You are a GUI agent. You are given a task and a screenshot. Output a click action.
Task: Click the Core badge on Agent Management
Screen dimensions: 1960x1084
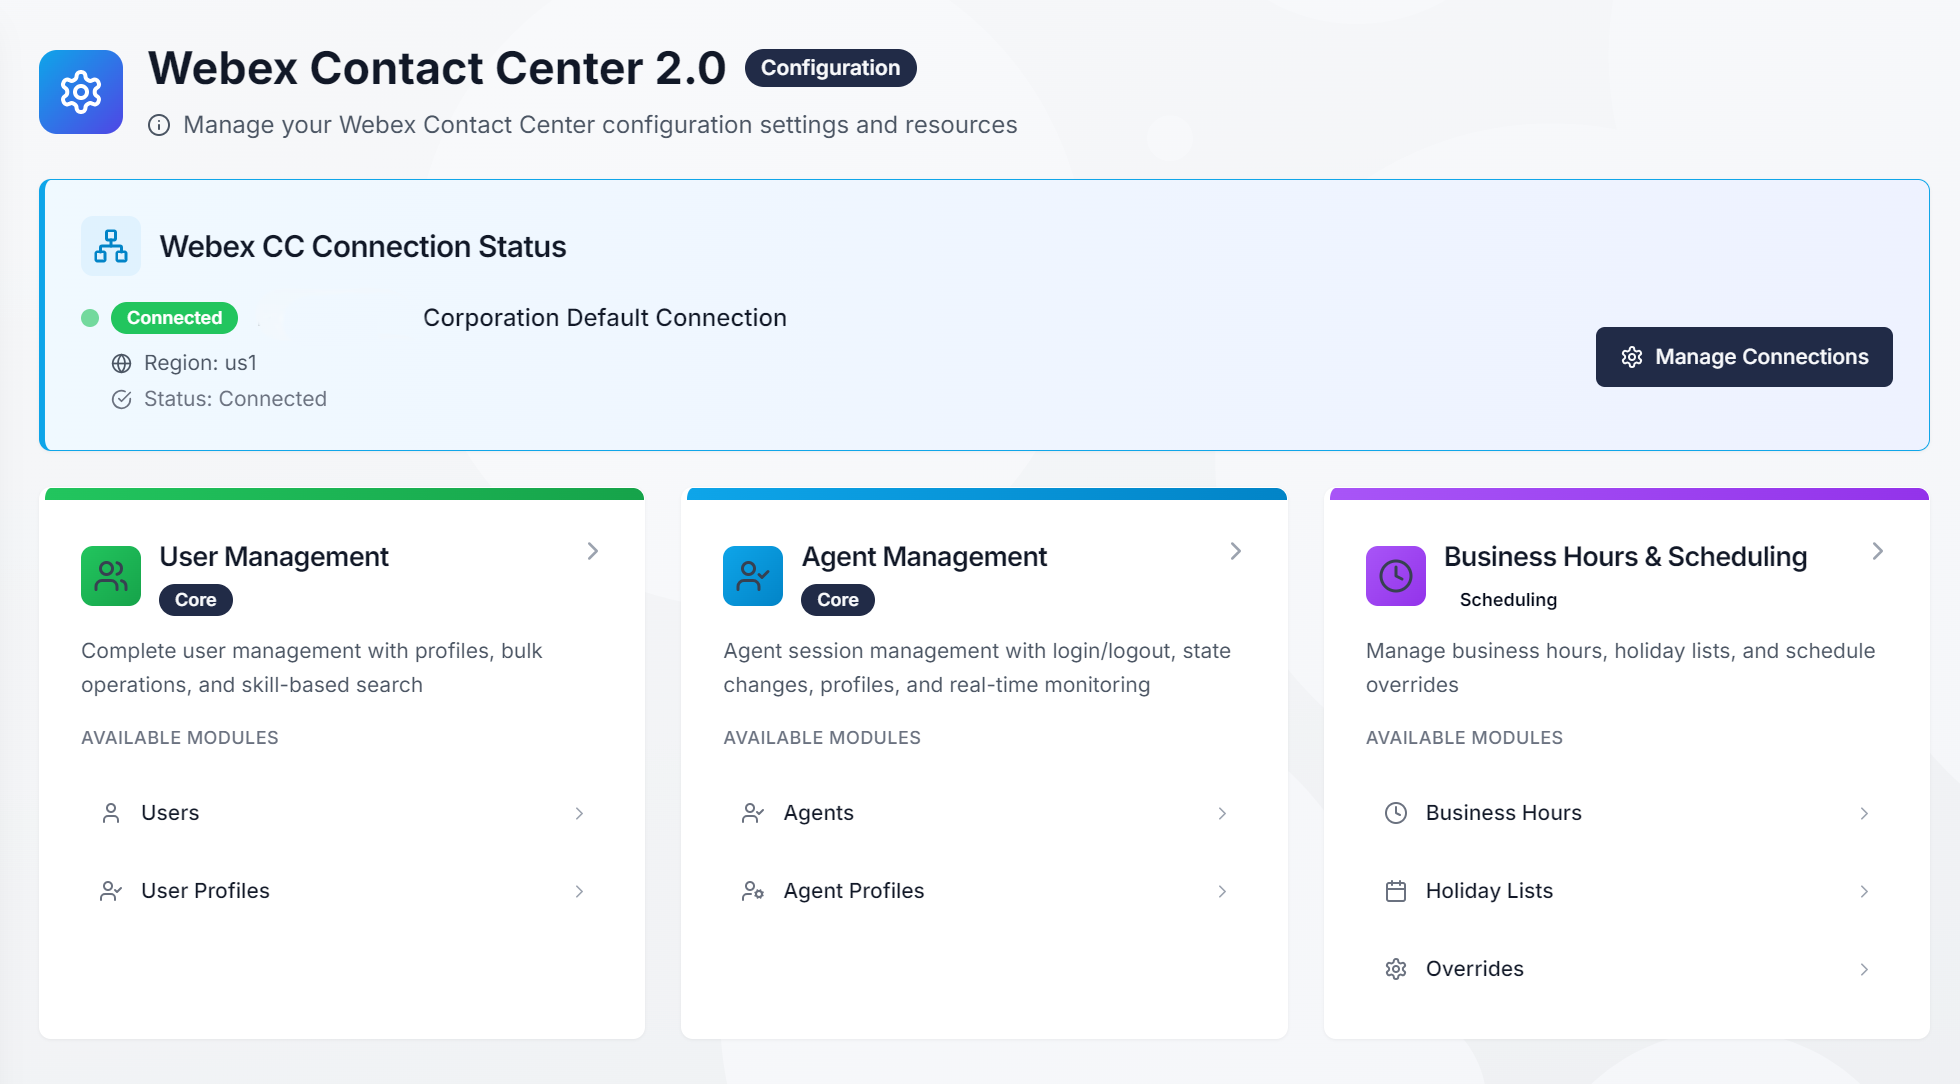[837, 600]
